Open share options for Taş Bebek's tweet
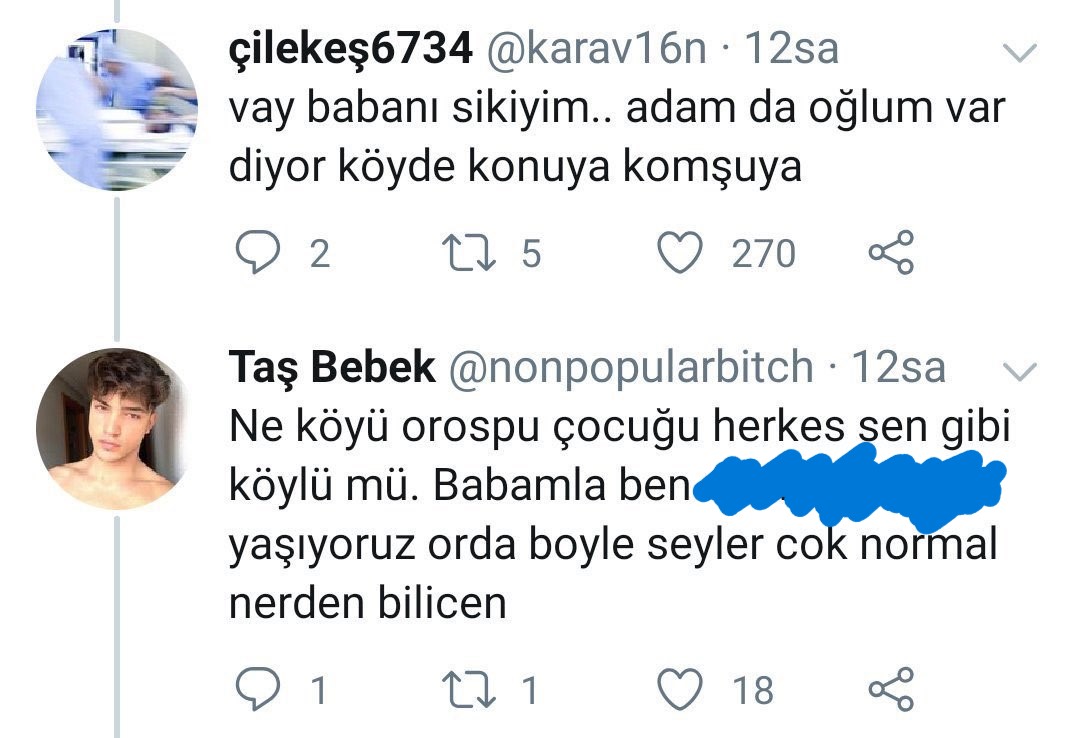1080x738 pixels. click(890, 690)
